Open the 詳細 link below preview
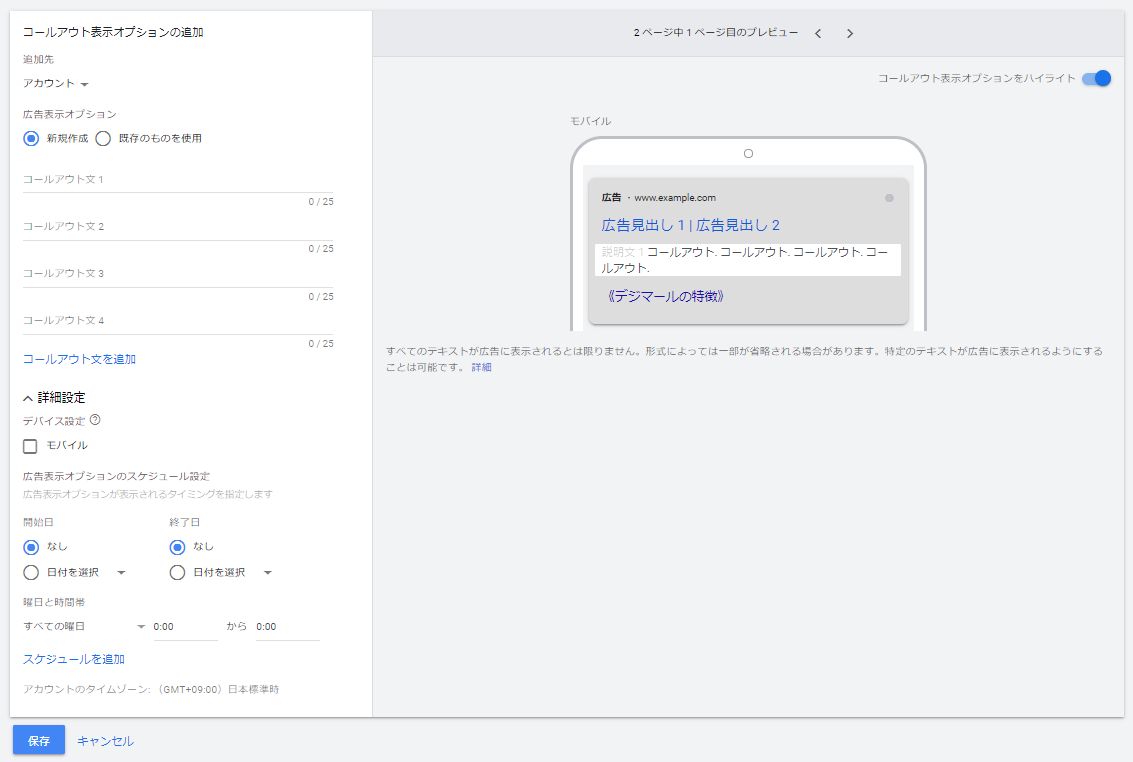 point(481,367)
